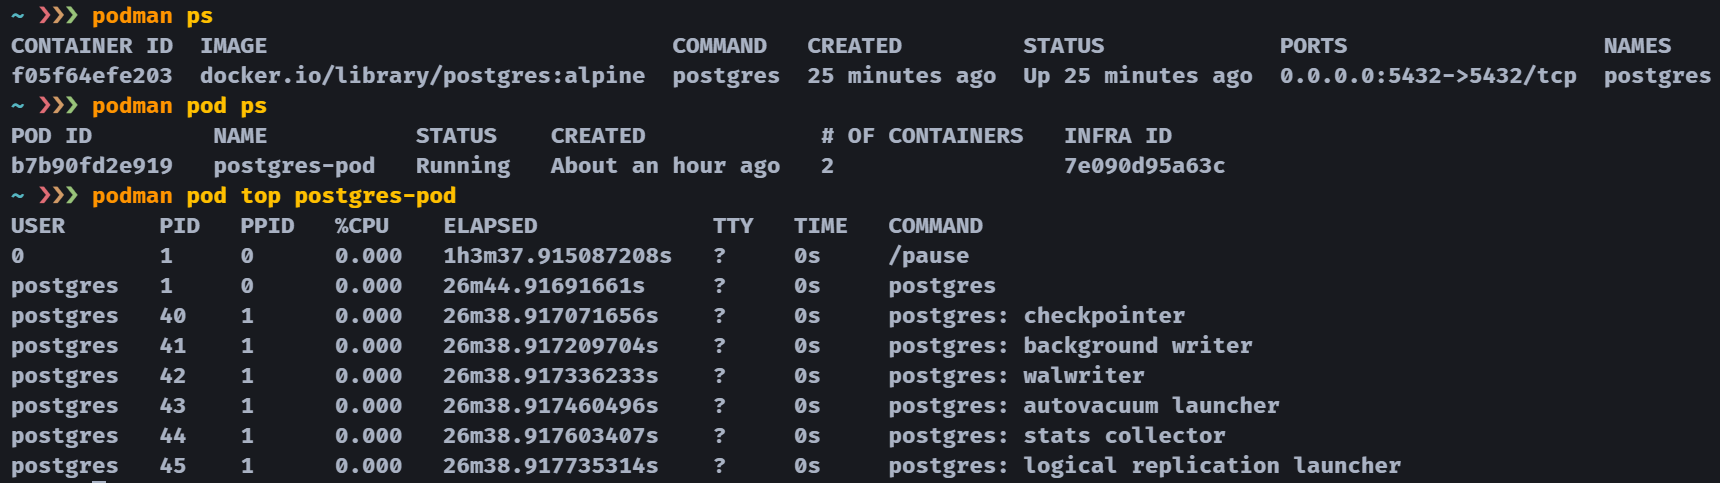Click the "# OF CONTAINERS" column header
The width and height of the screenshot is (1720, 483).
coord(921,136)
